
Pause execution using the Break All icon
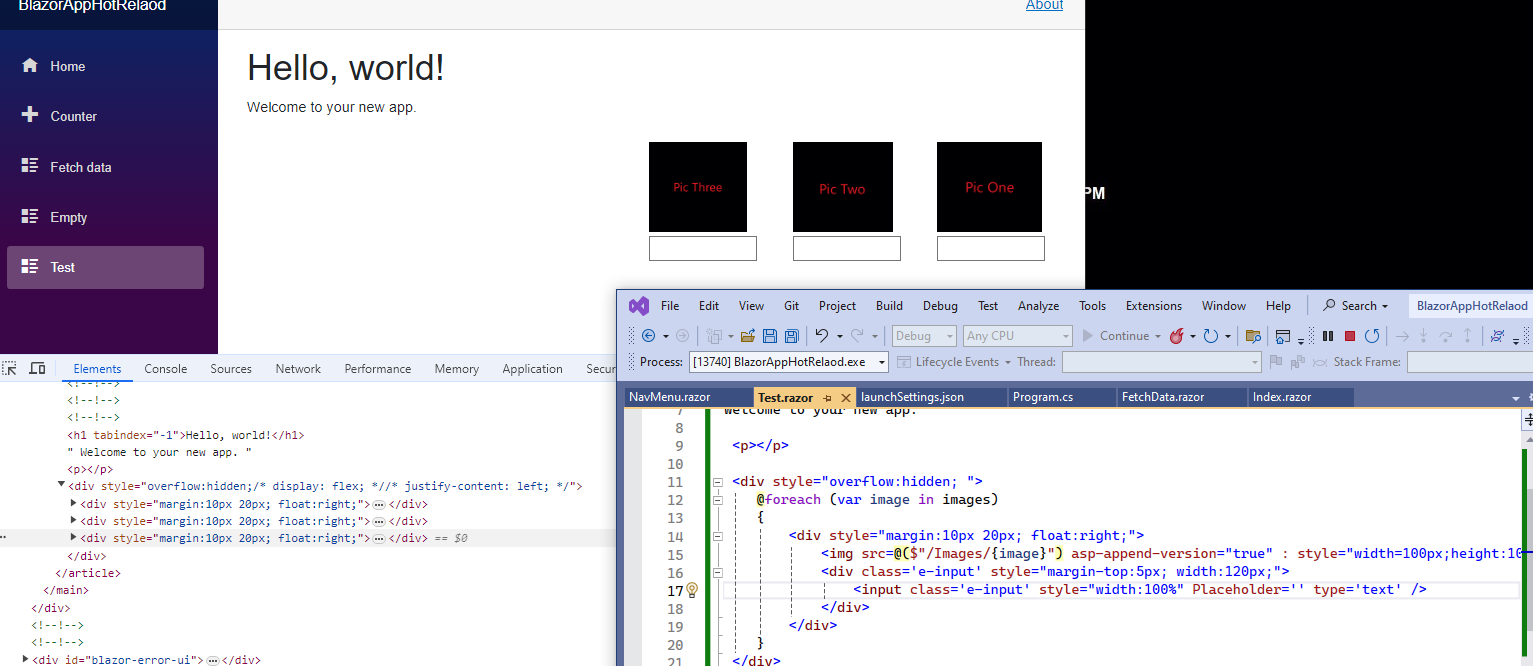tap(1329, 336)
